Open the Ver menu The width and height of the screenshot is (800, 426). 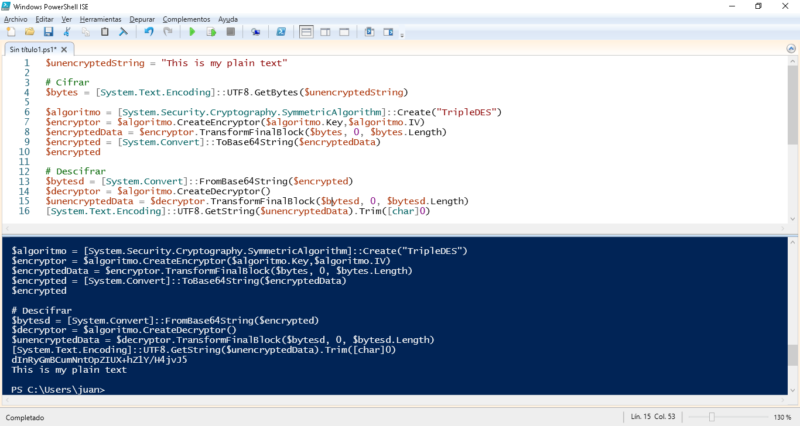coord(66,19)
